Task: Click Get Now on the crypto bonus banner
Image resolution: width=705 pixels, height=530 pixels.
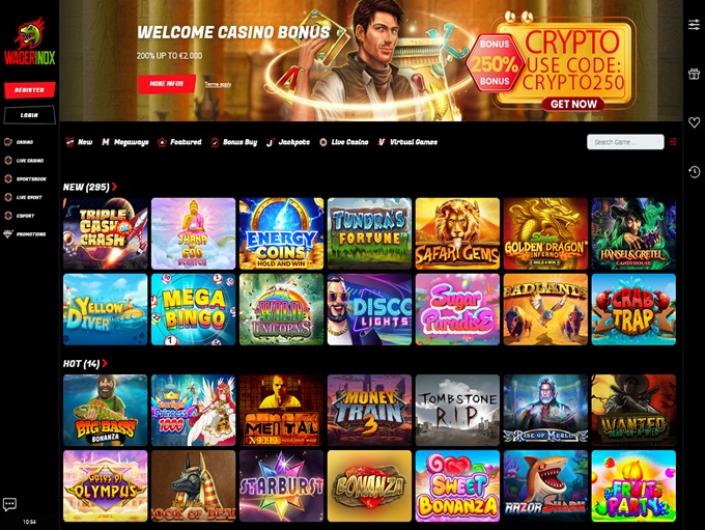Action: point(573,104)
